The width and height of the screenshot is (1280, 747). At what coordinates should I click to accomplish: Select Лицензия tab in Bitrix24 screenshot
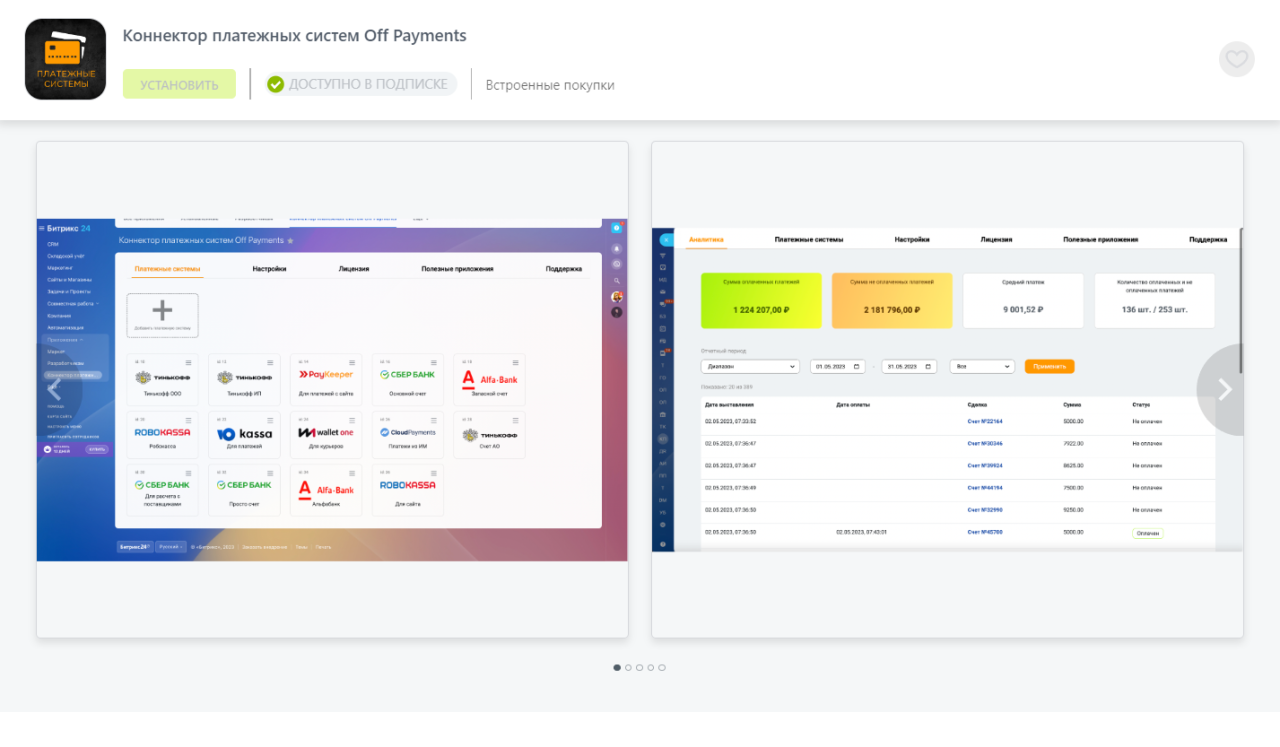tap(353, 269)
